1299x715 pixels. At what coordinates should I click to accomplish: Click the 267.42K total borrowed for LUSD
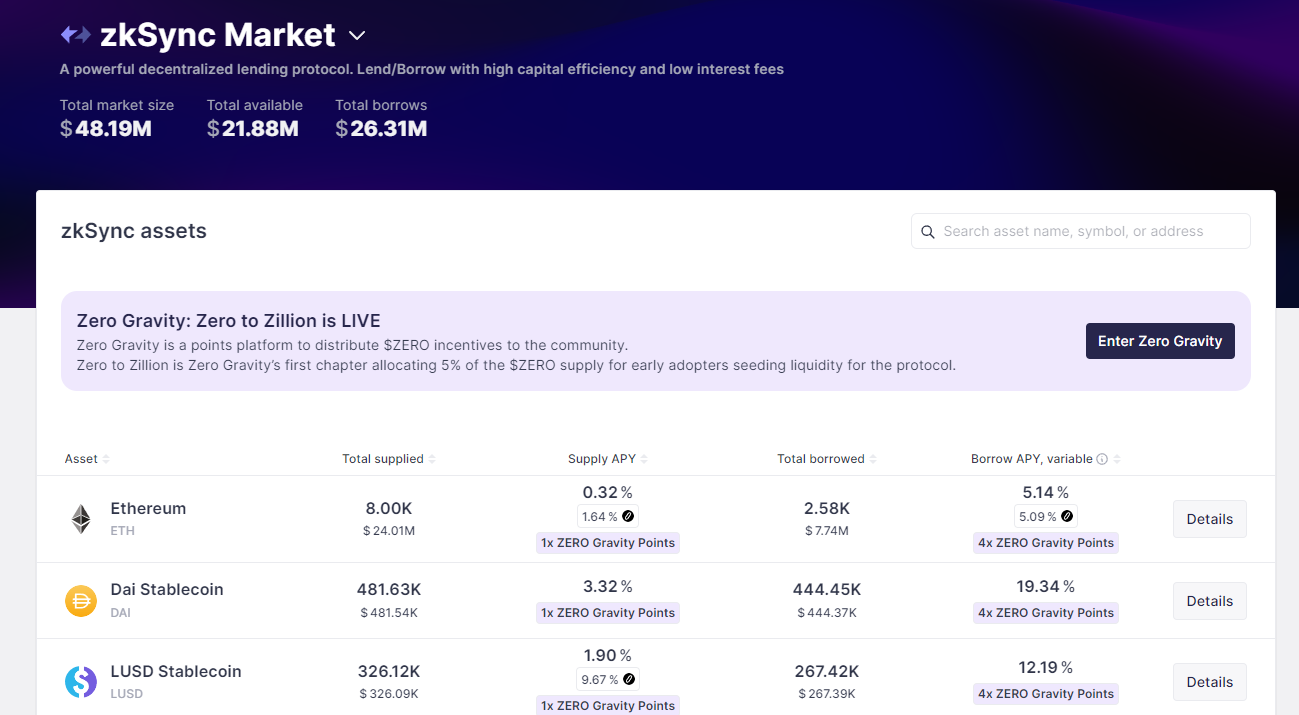pos(827,671)
